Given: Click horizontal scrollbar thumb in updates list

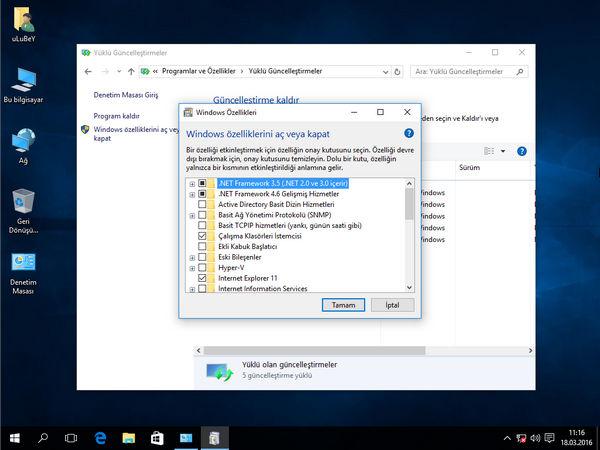Looking at the screenshot, I should point(314,351).
